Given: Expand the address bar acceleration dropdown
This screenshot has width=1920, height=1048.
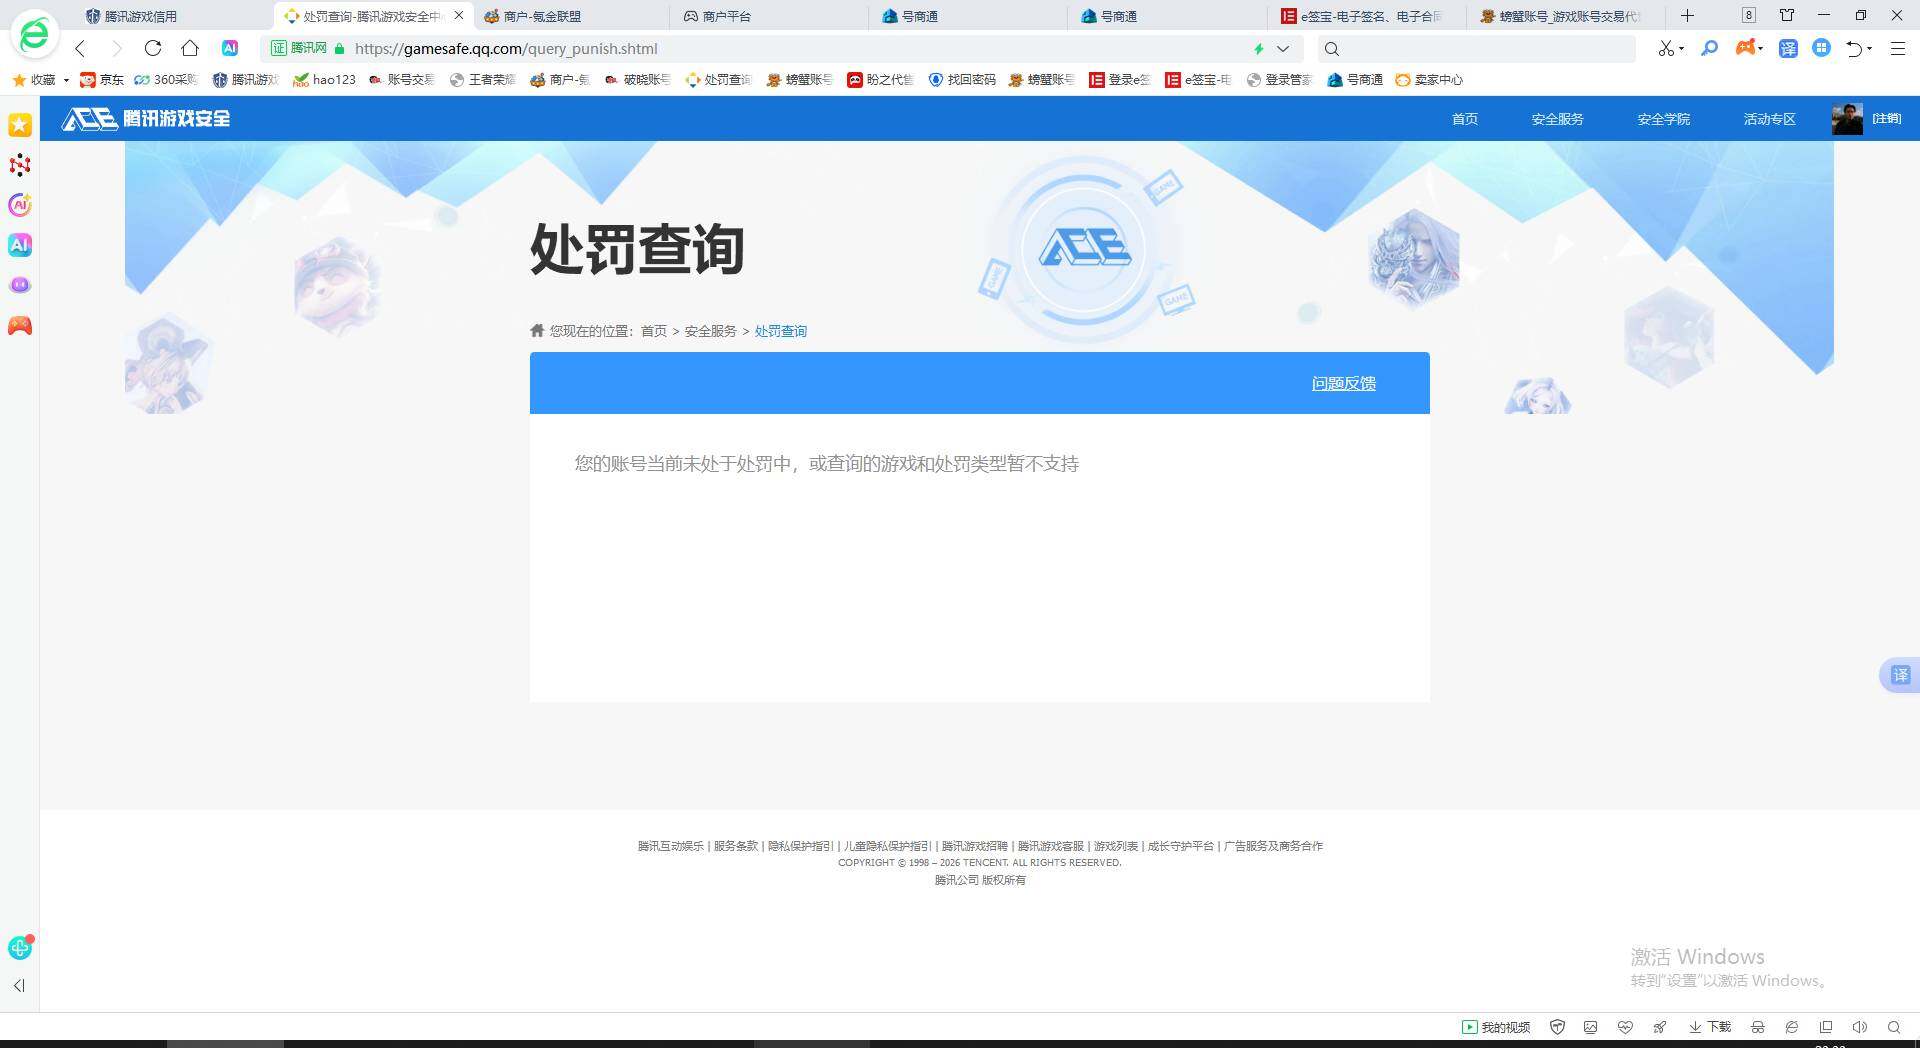Looking at the screenshot, I should [1283, 48].
